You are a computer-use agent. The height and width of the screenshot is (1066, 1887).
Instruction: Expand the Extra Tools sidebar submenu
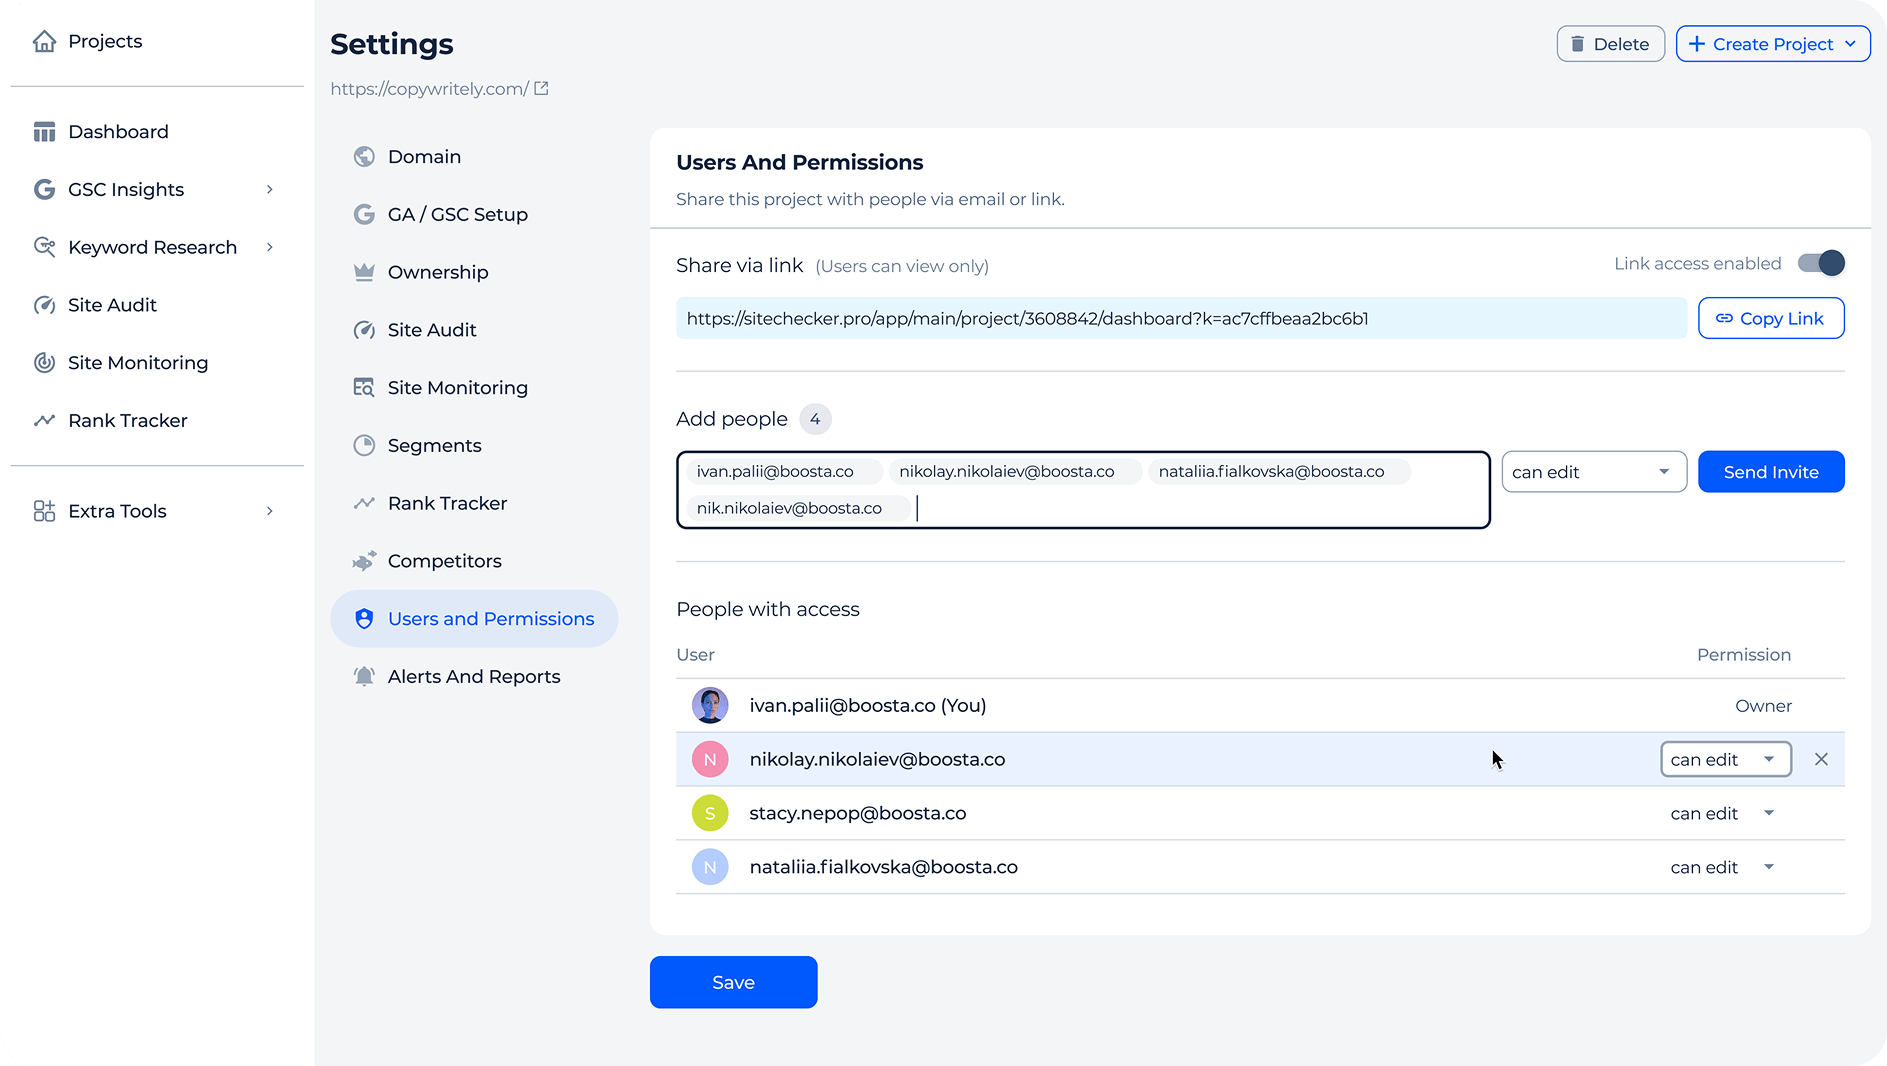click(269, 511)
